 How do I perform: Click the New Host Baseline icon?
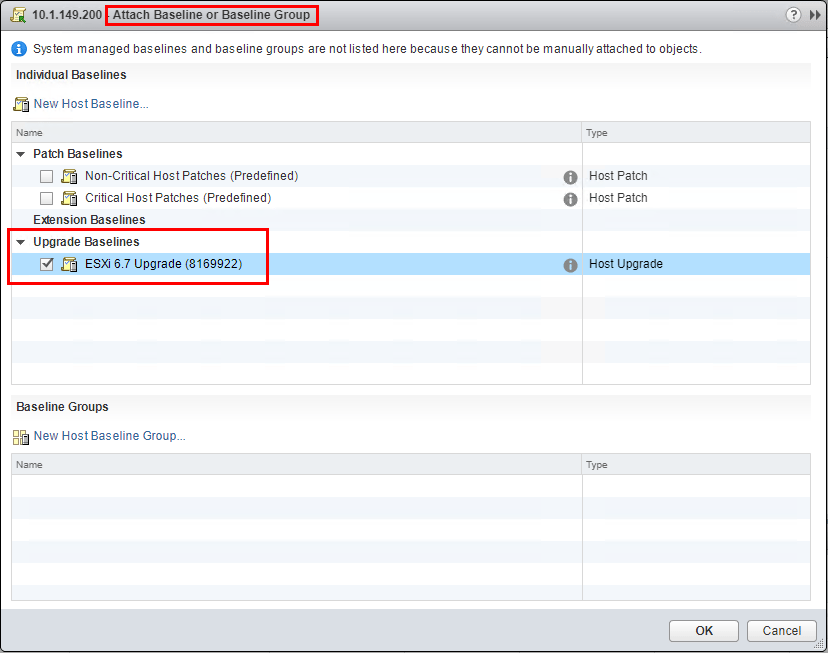click(x=21, y=104)
